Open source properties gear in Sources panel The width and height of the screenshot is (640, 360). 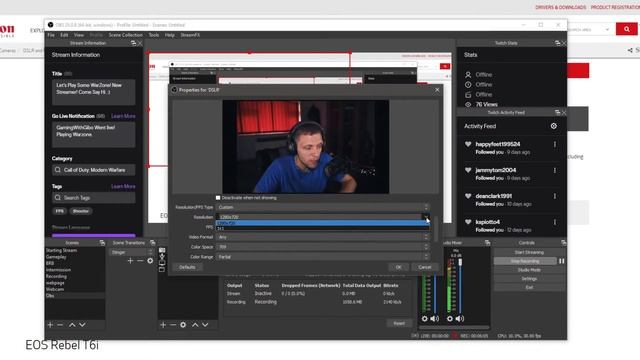(183, 325)
